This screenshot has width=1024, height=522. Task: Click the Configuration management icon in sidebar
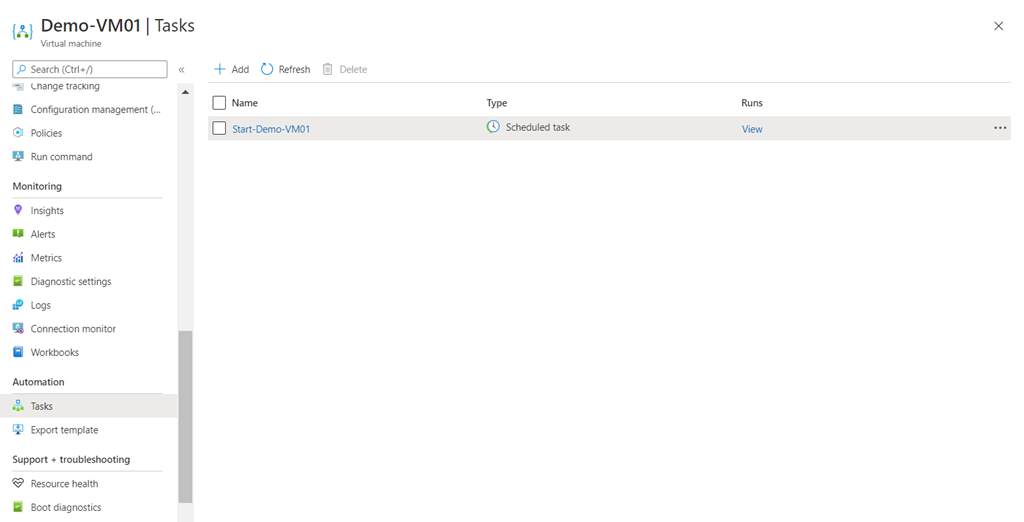pos(18,109)
